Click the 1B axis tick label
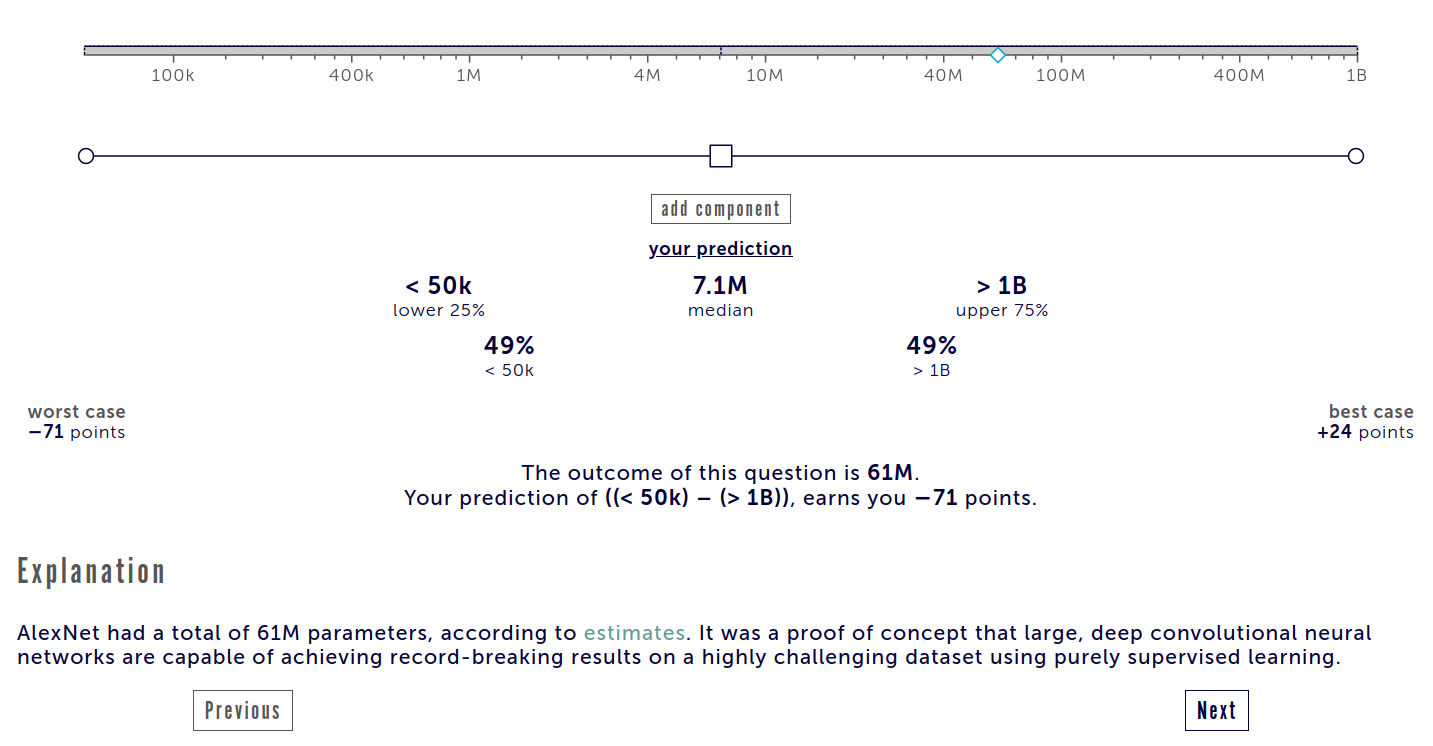The width and height of the screenshot is (1433, 746). [1356, 76]
